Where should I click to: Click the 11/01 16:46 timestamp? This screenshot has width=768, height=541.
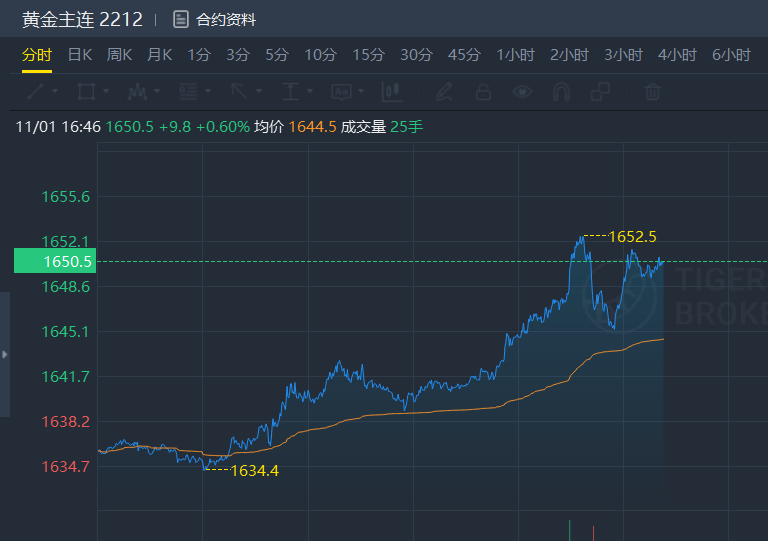(x=58, y=127)
